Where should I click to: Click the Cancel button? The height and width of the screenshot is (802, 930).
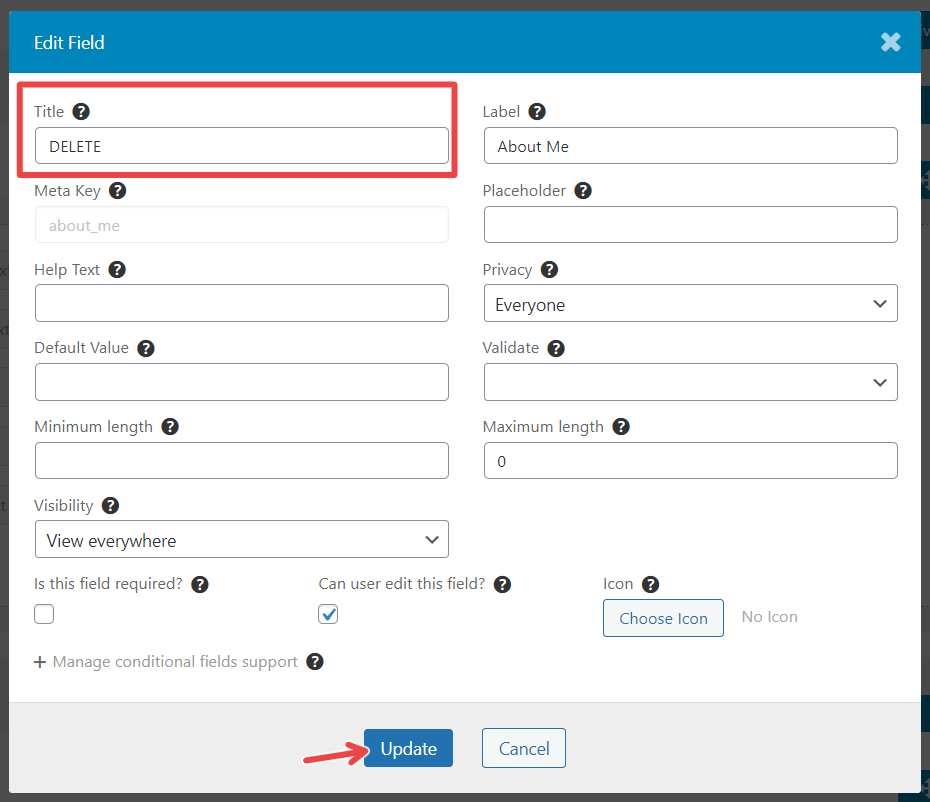[523, 747]
